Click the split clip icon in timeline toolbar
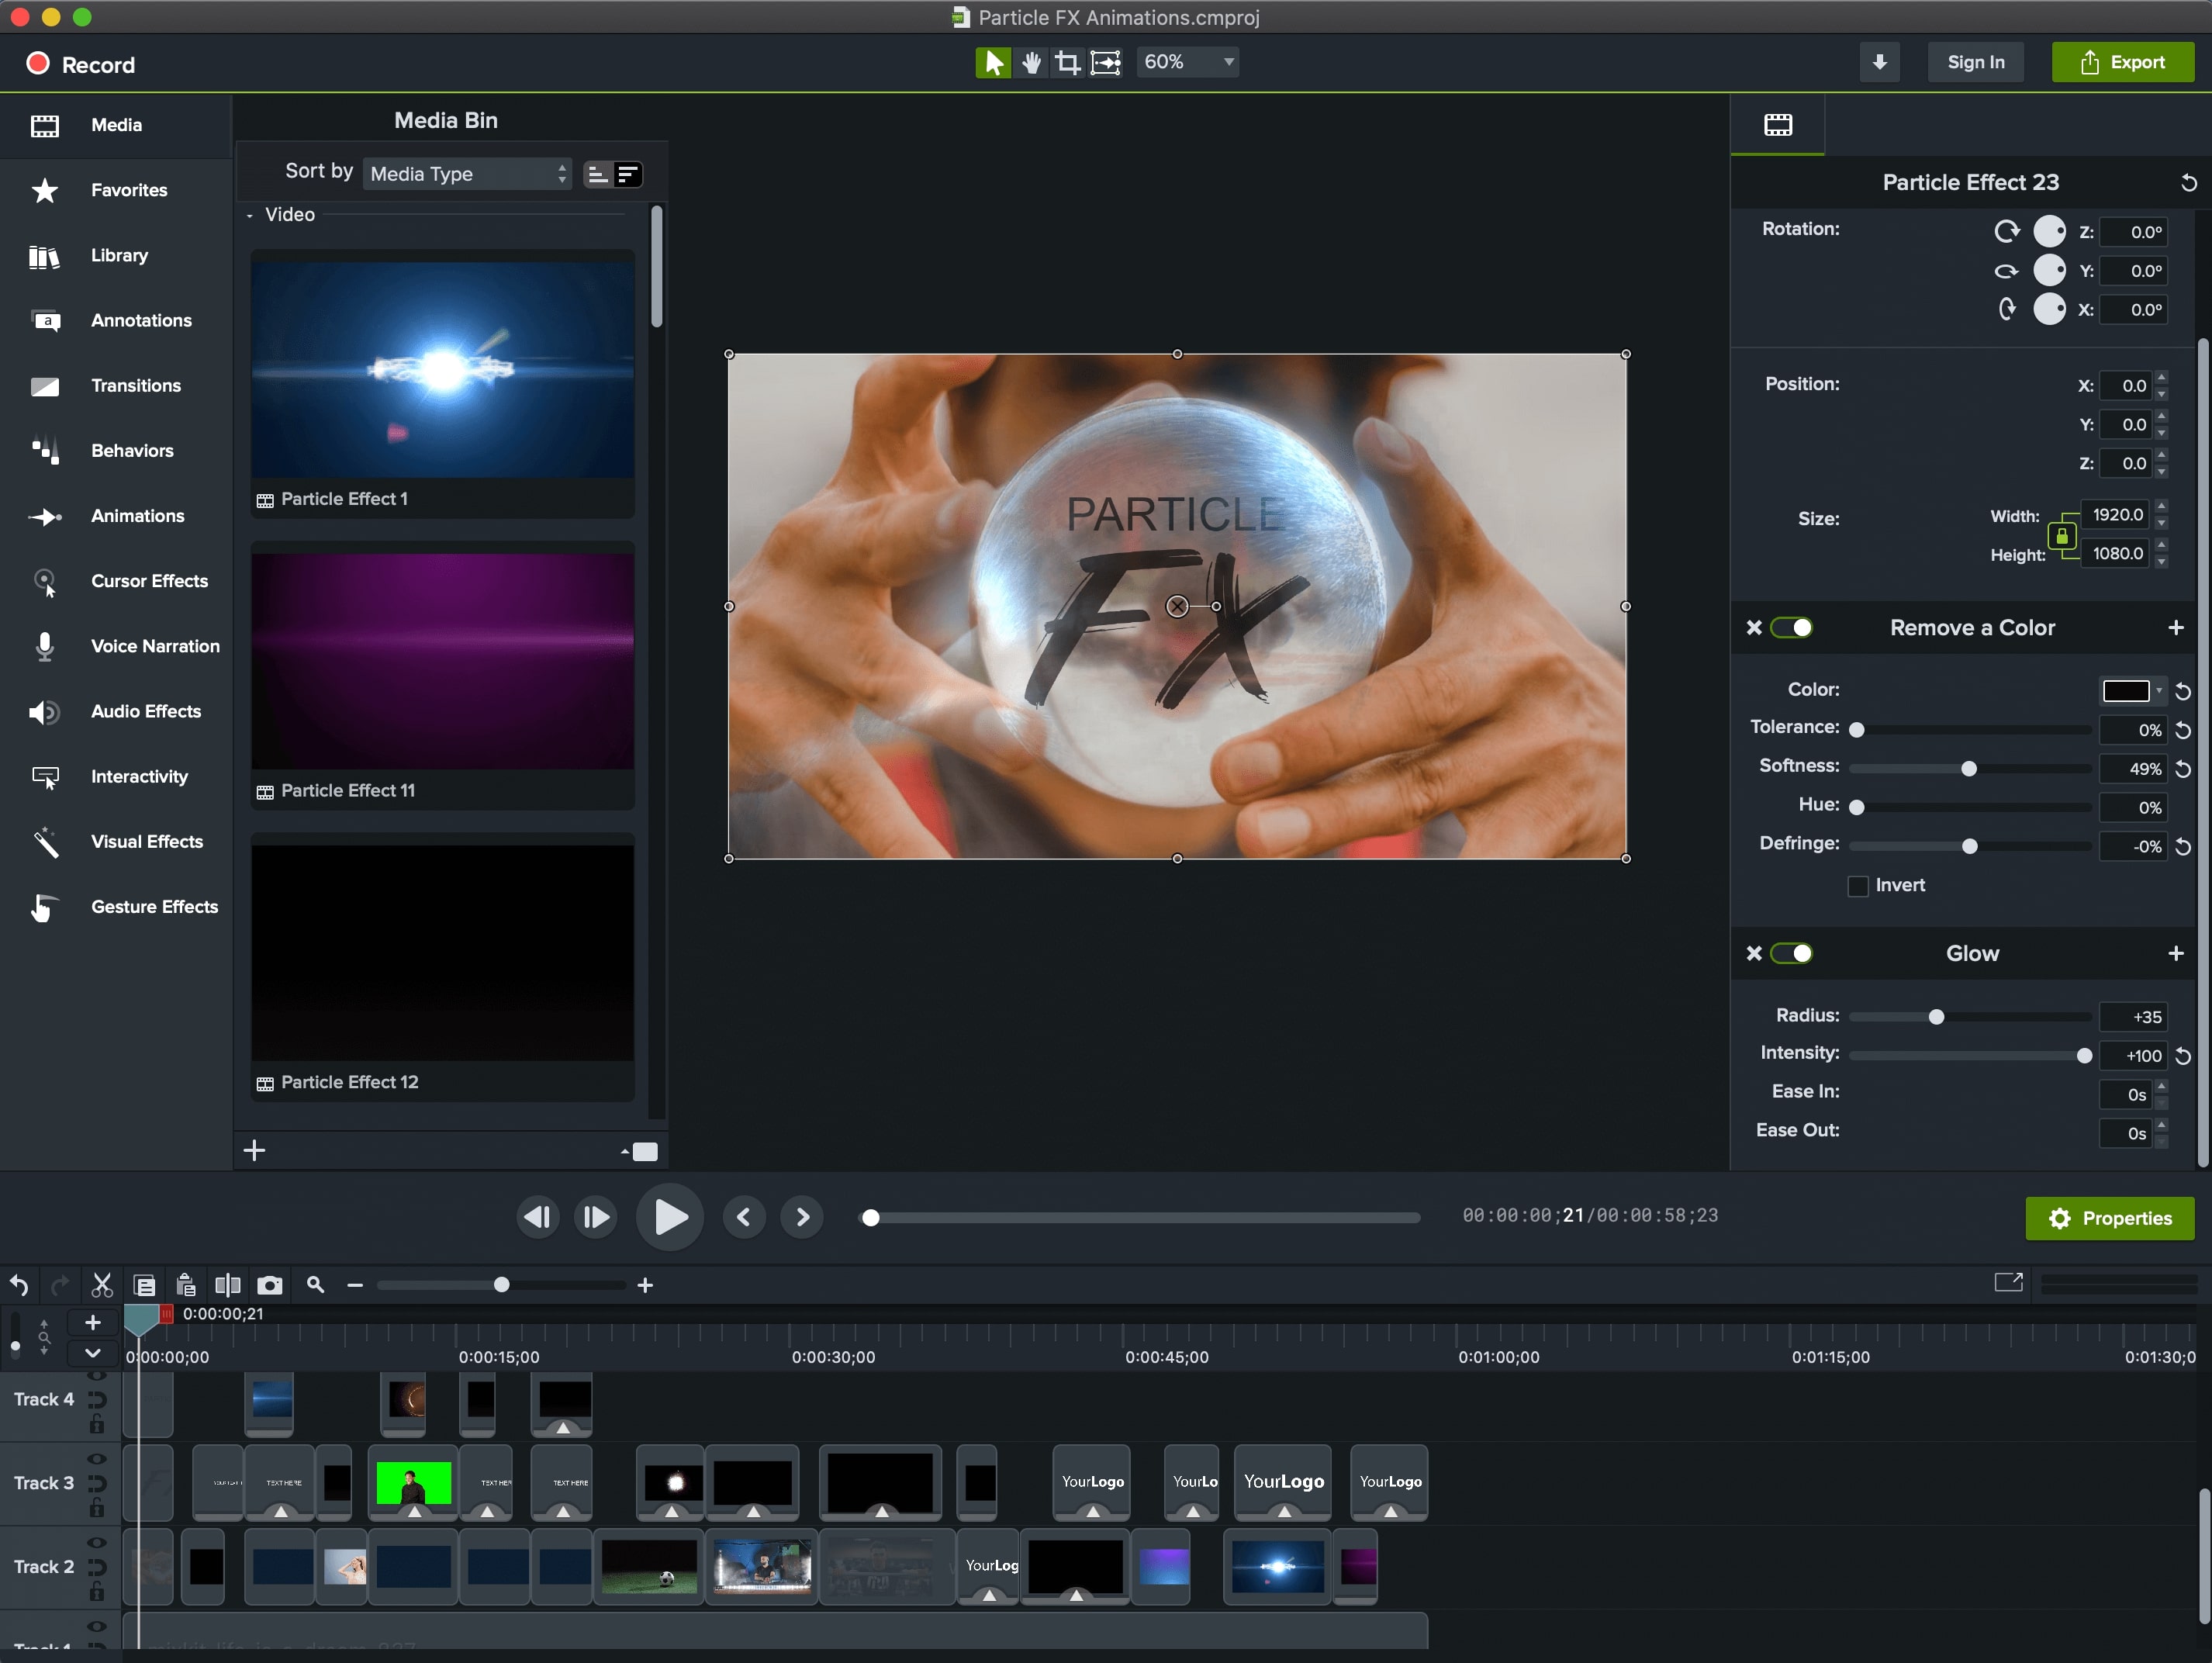Screen dimensions: 2212x1663 228,1285
